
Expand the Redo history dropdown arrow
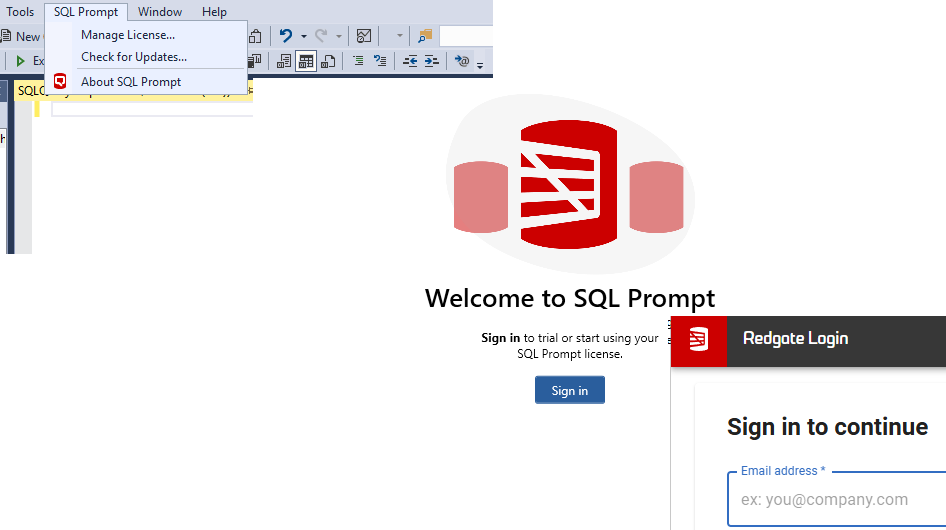339,37
